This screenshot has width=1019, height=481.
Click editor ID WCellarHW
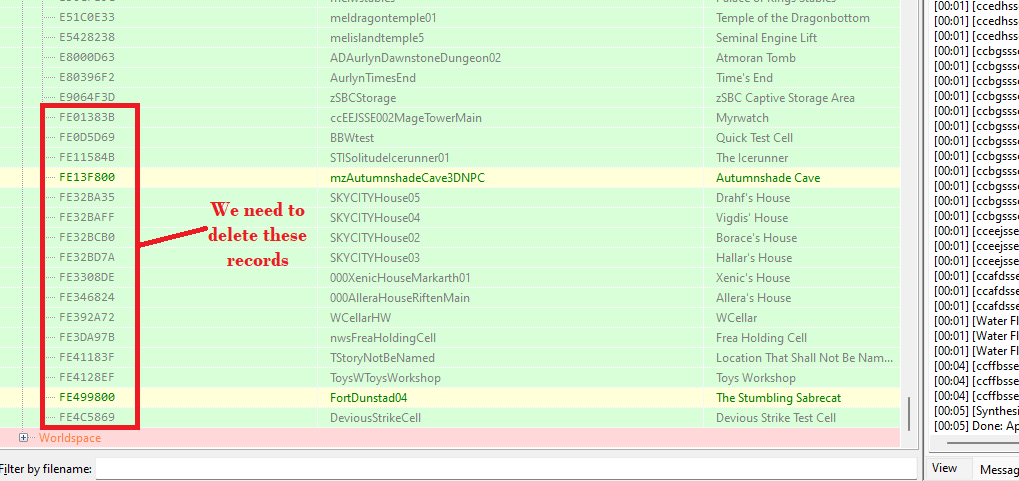click(361, 318)
